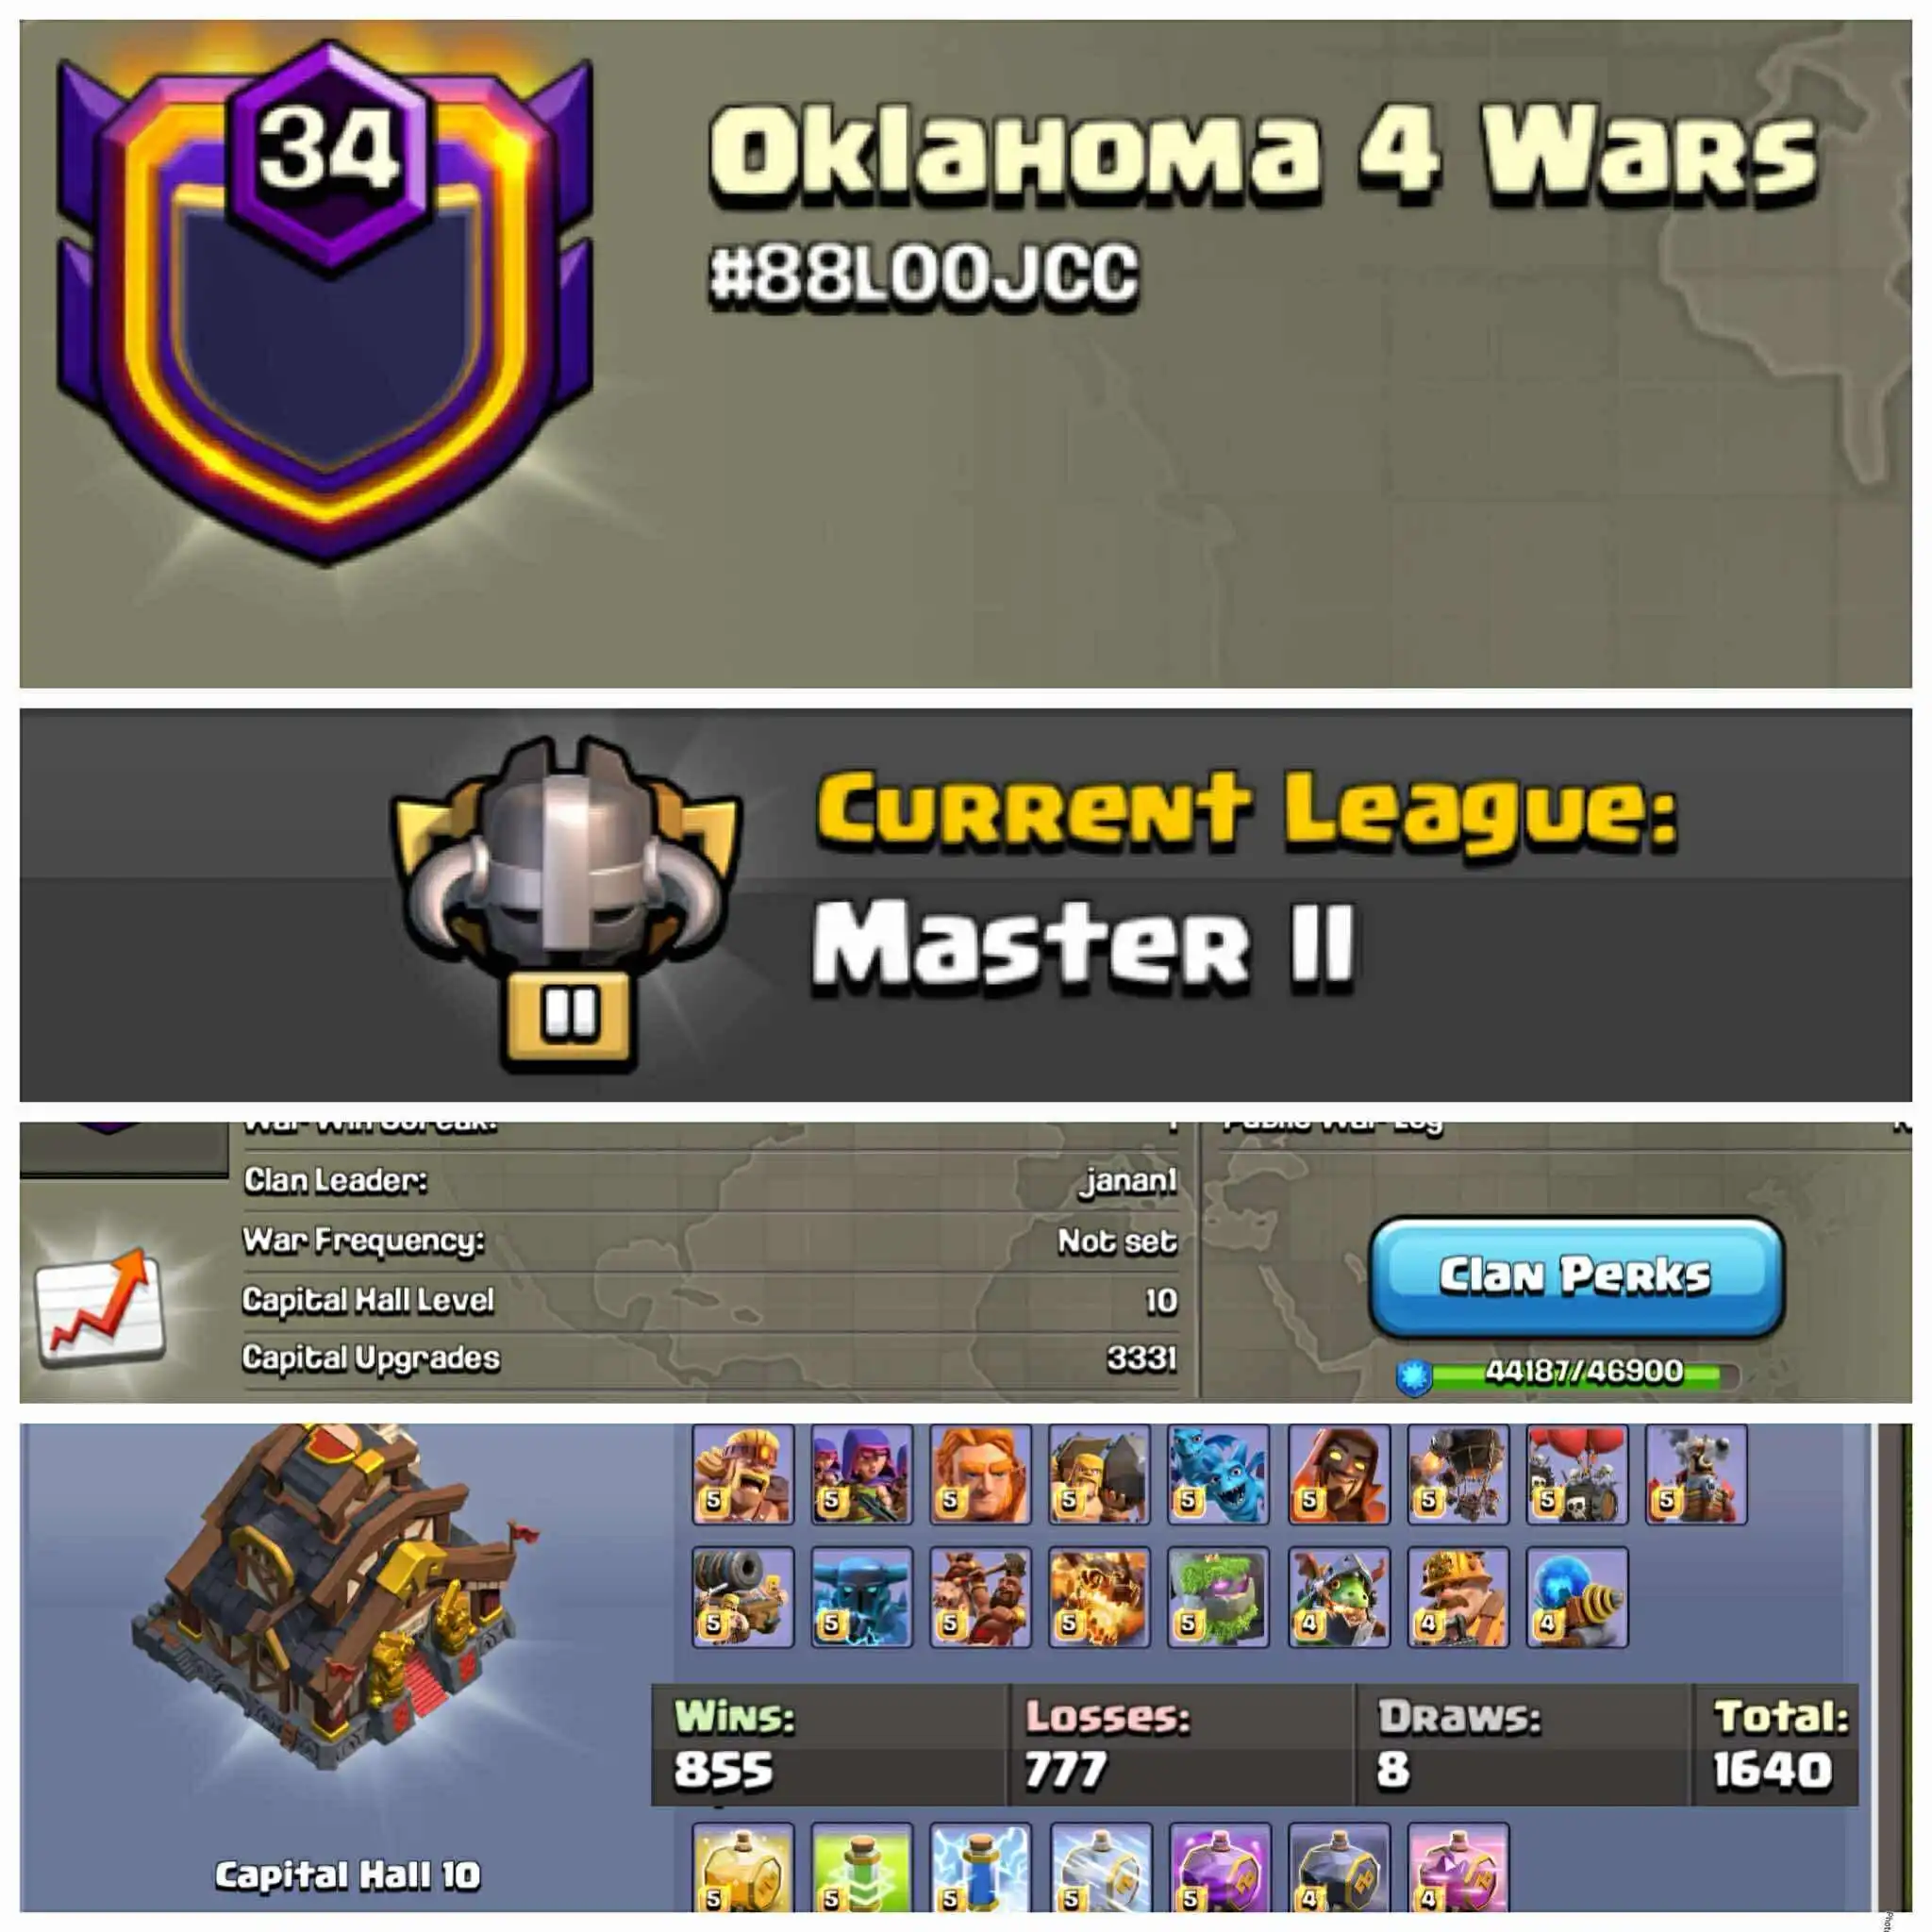Select the Sneaky Archers troop icon
Image resolution: width=1932 pixels, height=1932 pixels.
[861, 1475]
